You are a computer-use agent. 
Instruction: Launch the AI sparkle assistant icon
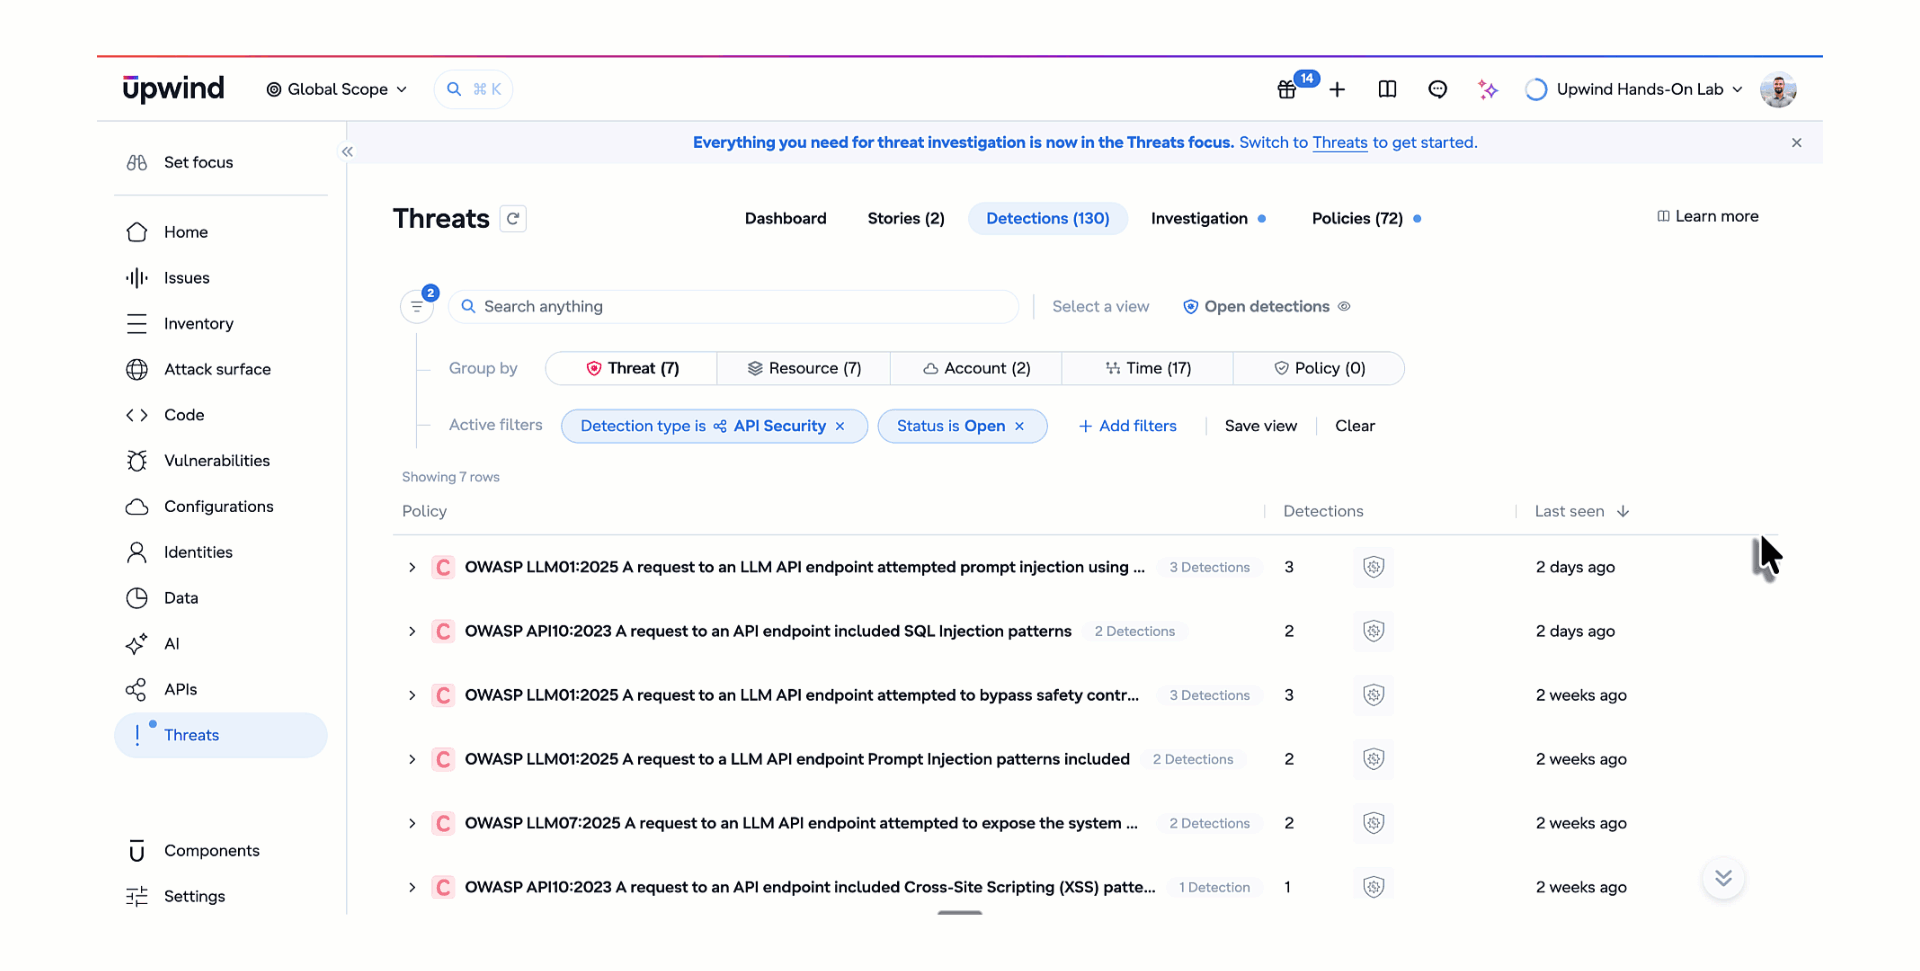1488,89
